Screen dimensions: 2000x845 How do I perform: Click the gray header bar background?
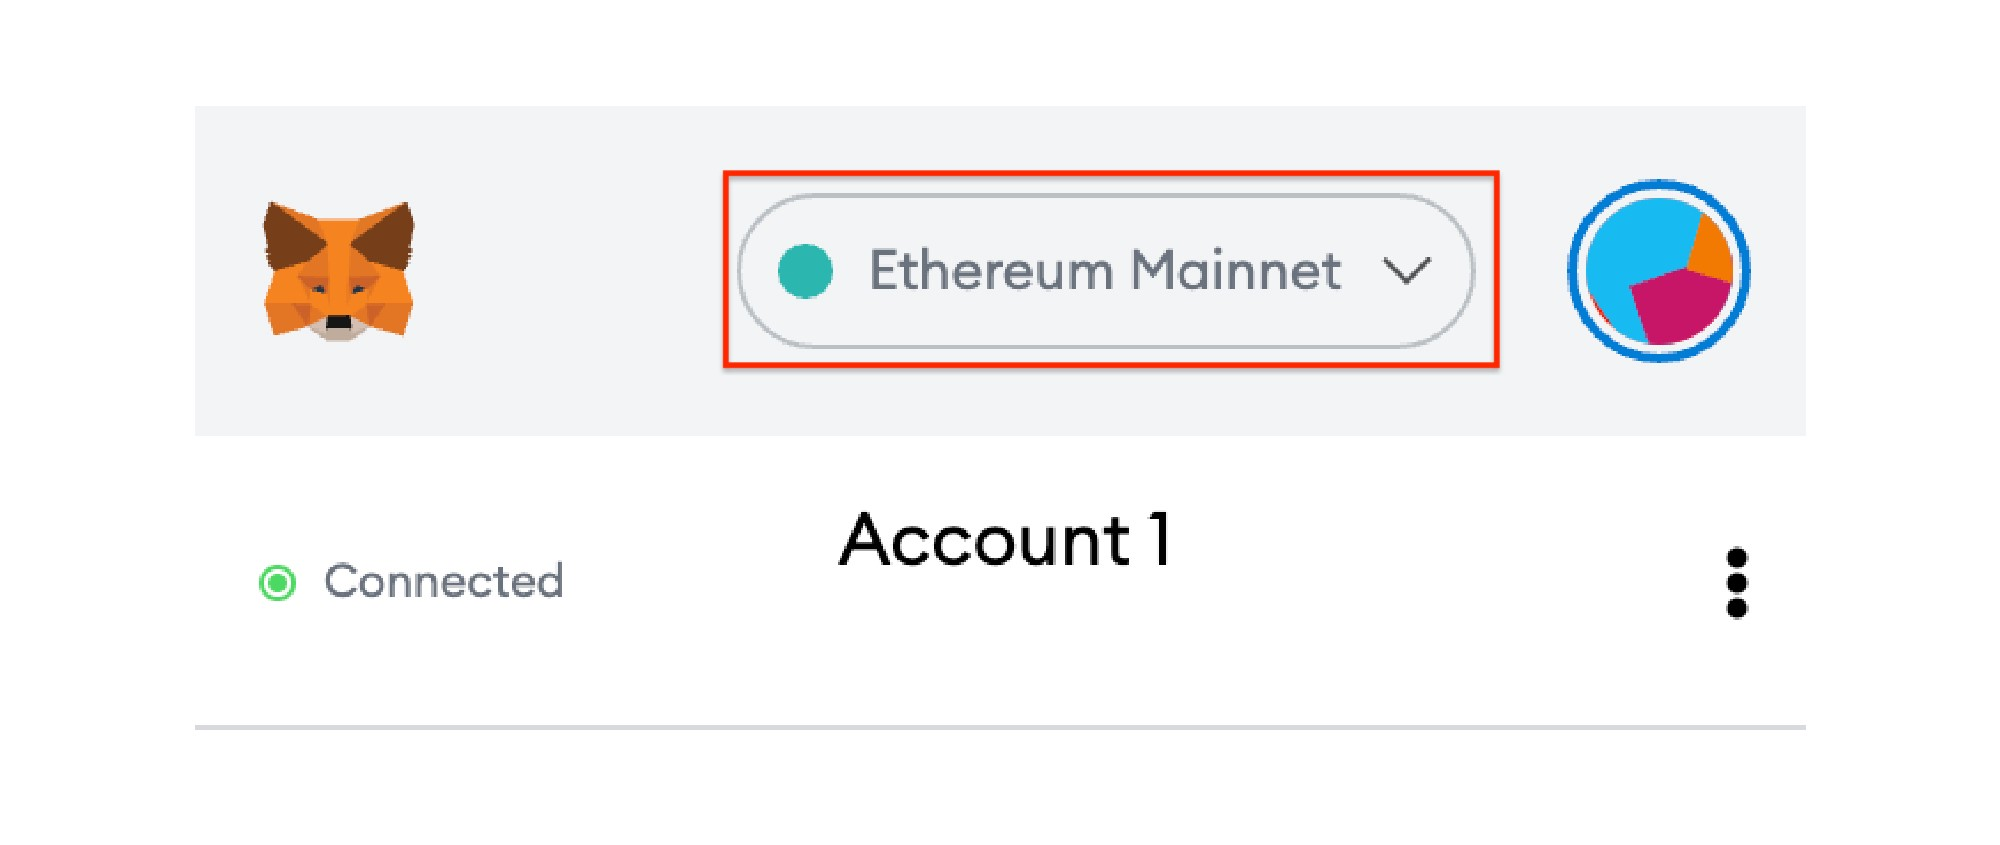(x=560, y=390)
